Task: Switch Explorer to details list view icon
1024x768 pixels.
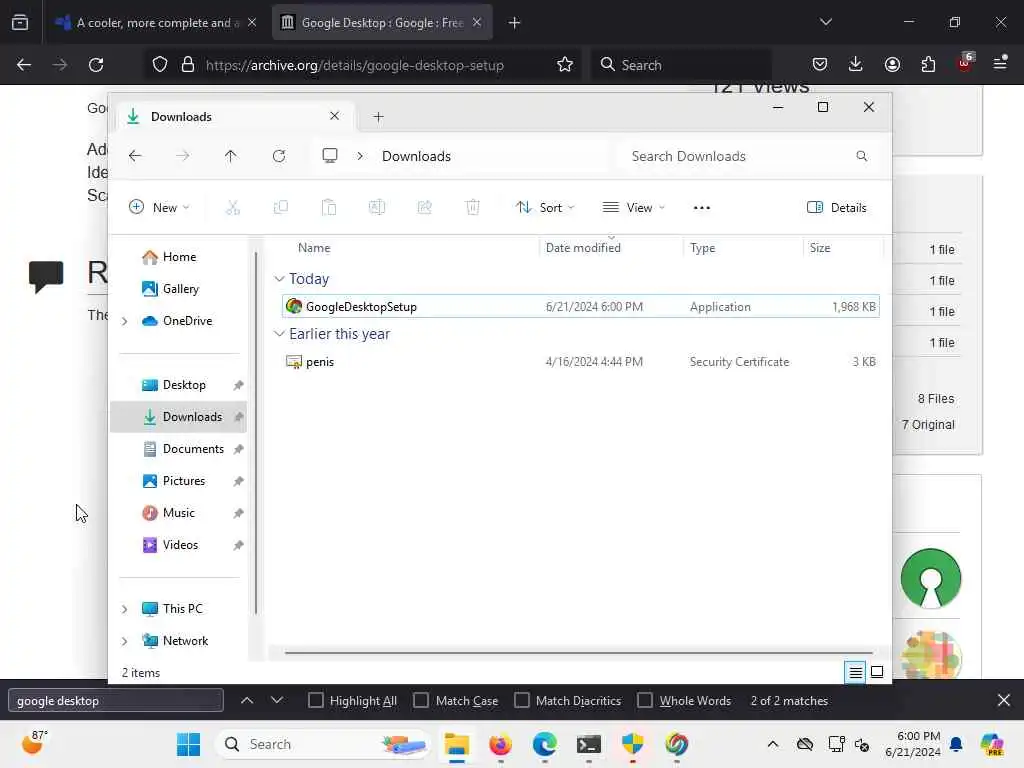Action: 856,672
